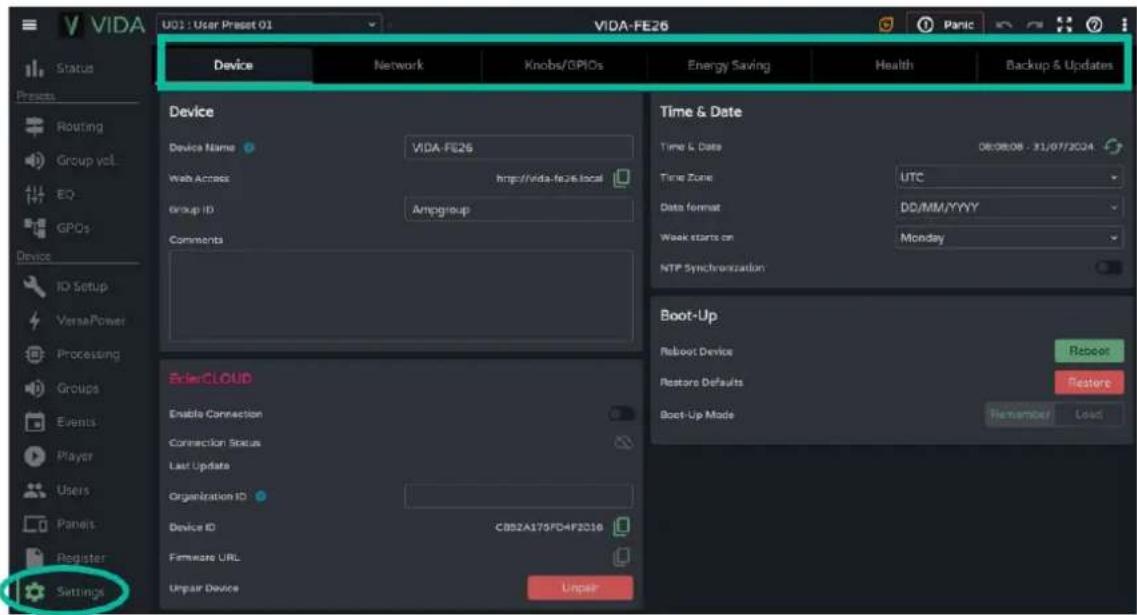This screenshot has height=615, width=1137.
Task: Open Processing in the sidebar
Action: (x=72, y=354)
